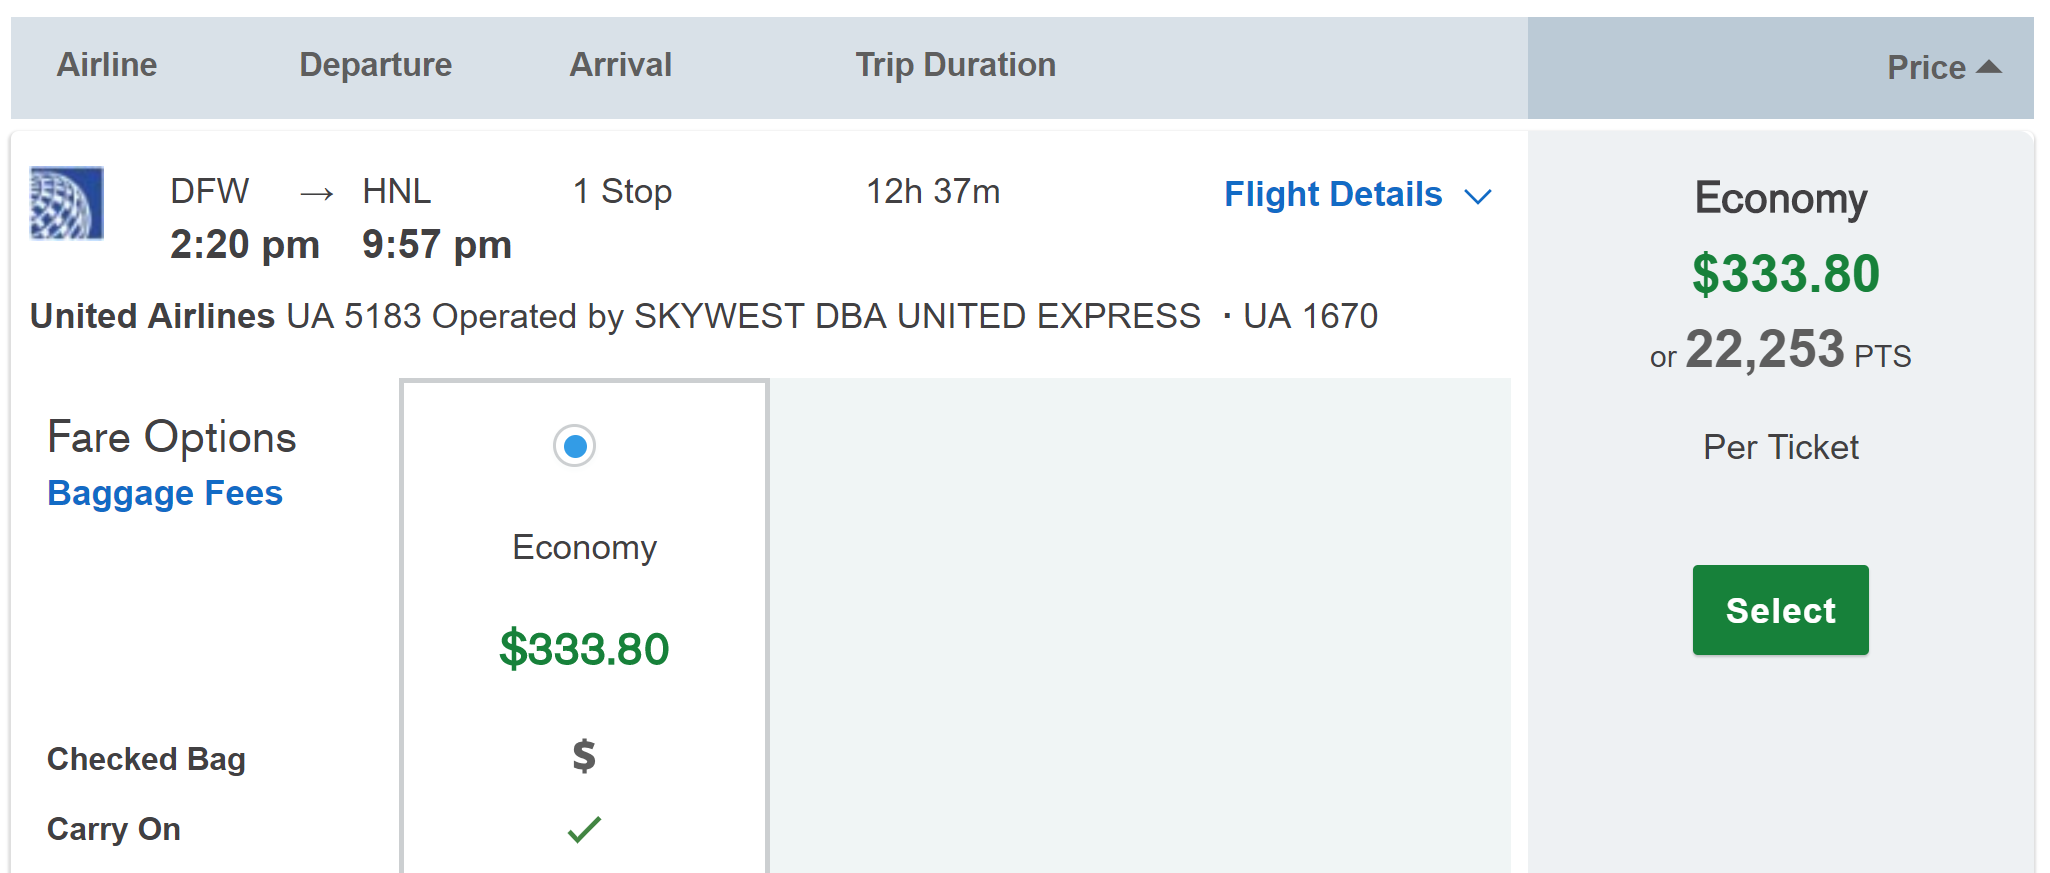Expand the Flight Details chevron
The image size is (2050, 873).
pyautogui.click(x=1478, y=196)
